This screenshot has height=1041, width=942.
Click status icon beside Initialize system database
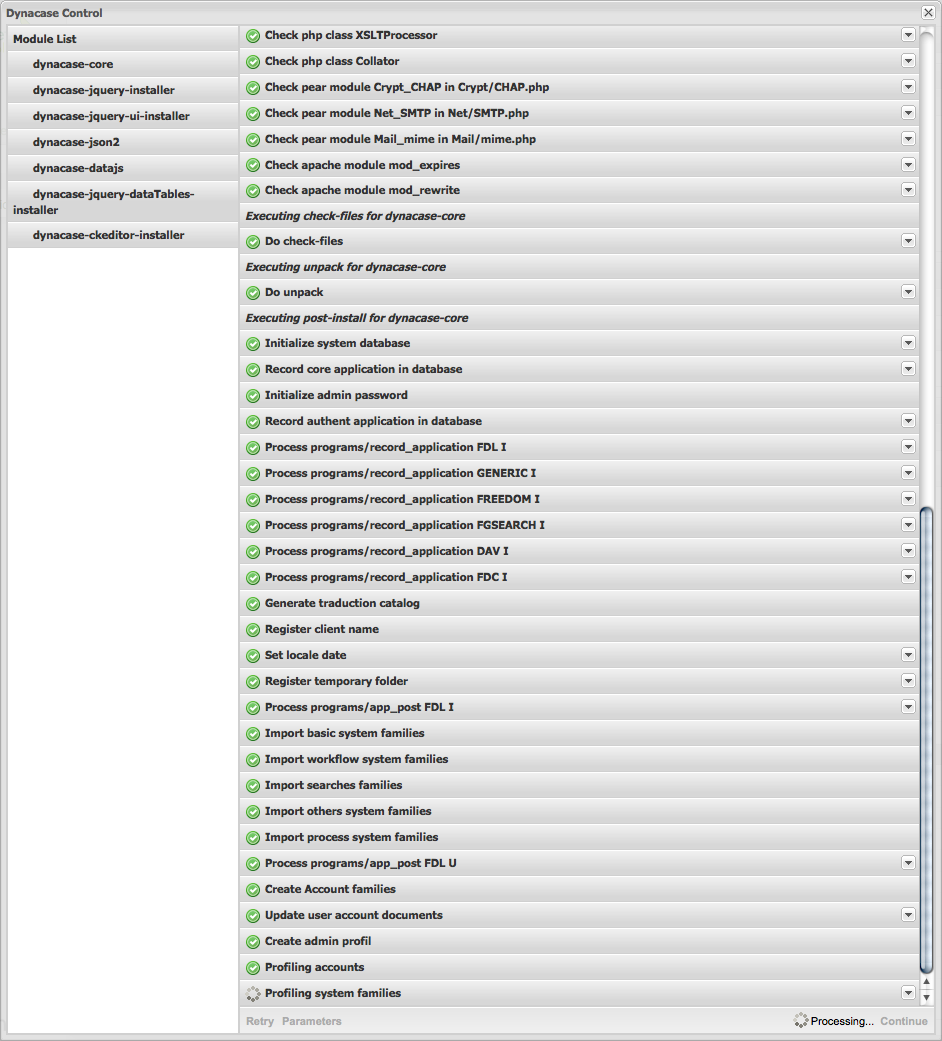click(253, 344)
